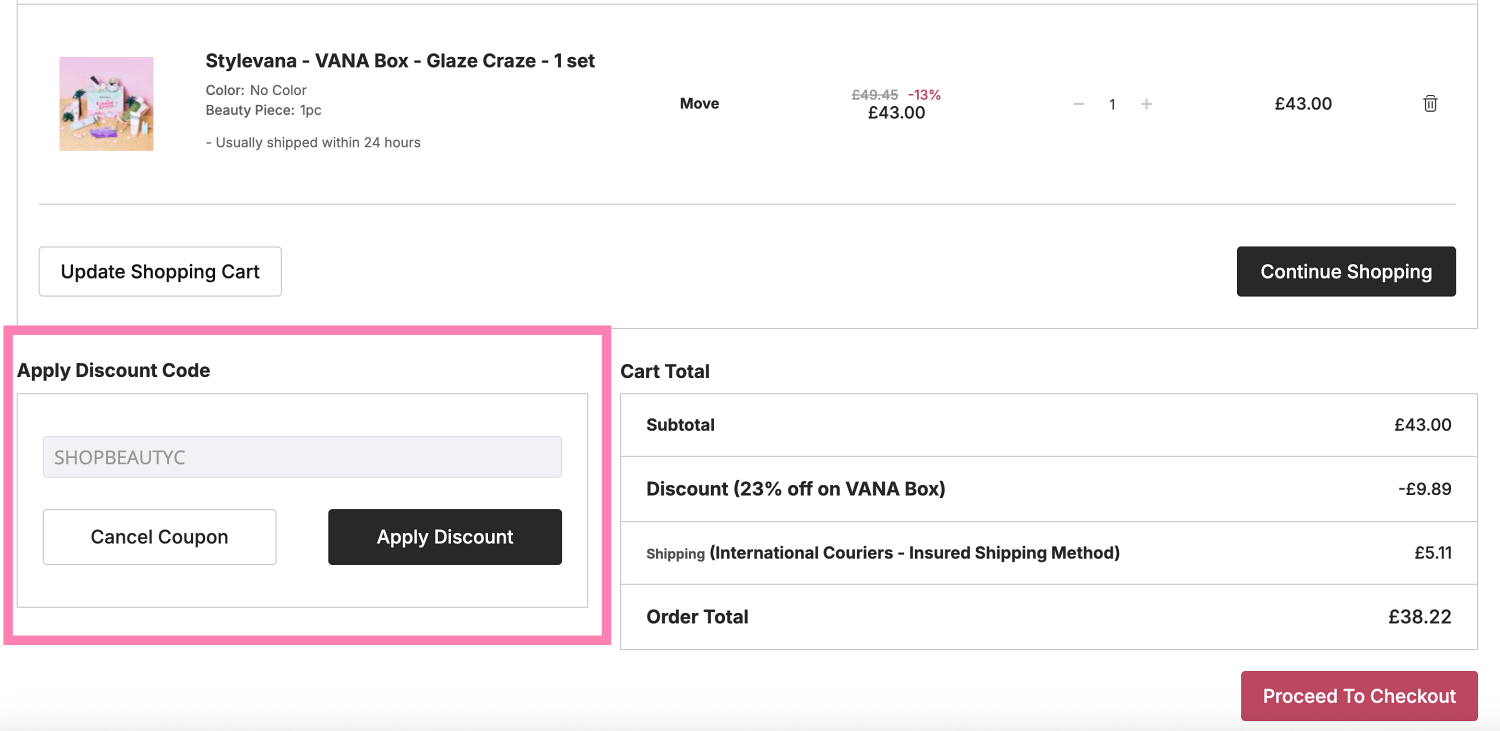Increase quantity with the plus button
The image size is (1500, 731).
click(1146, 104)
